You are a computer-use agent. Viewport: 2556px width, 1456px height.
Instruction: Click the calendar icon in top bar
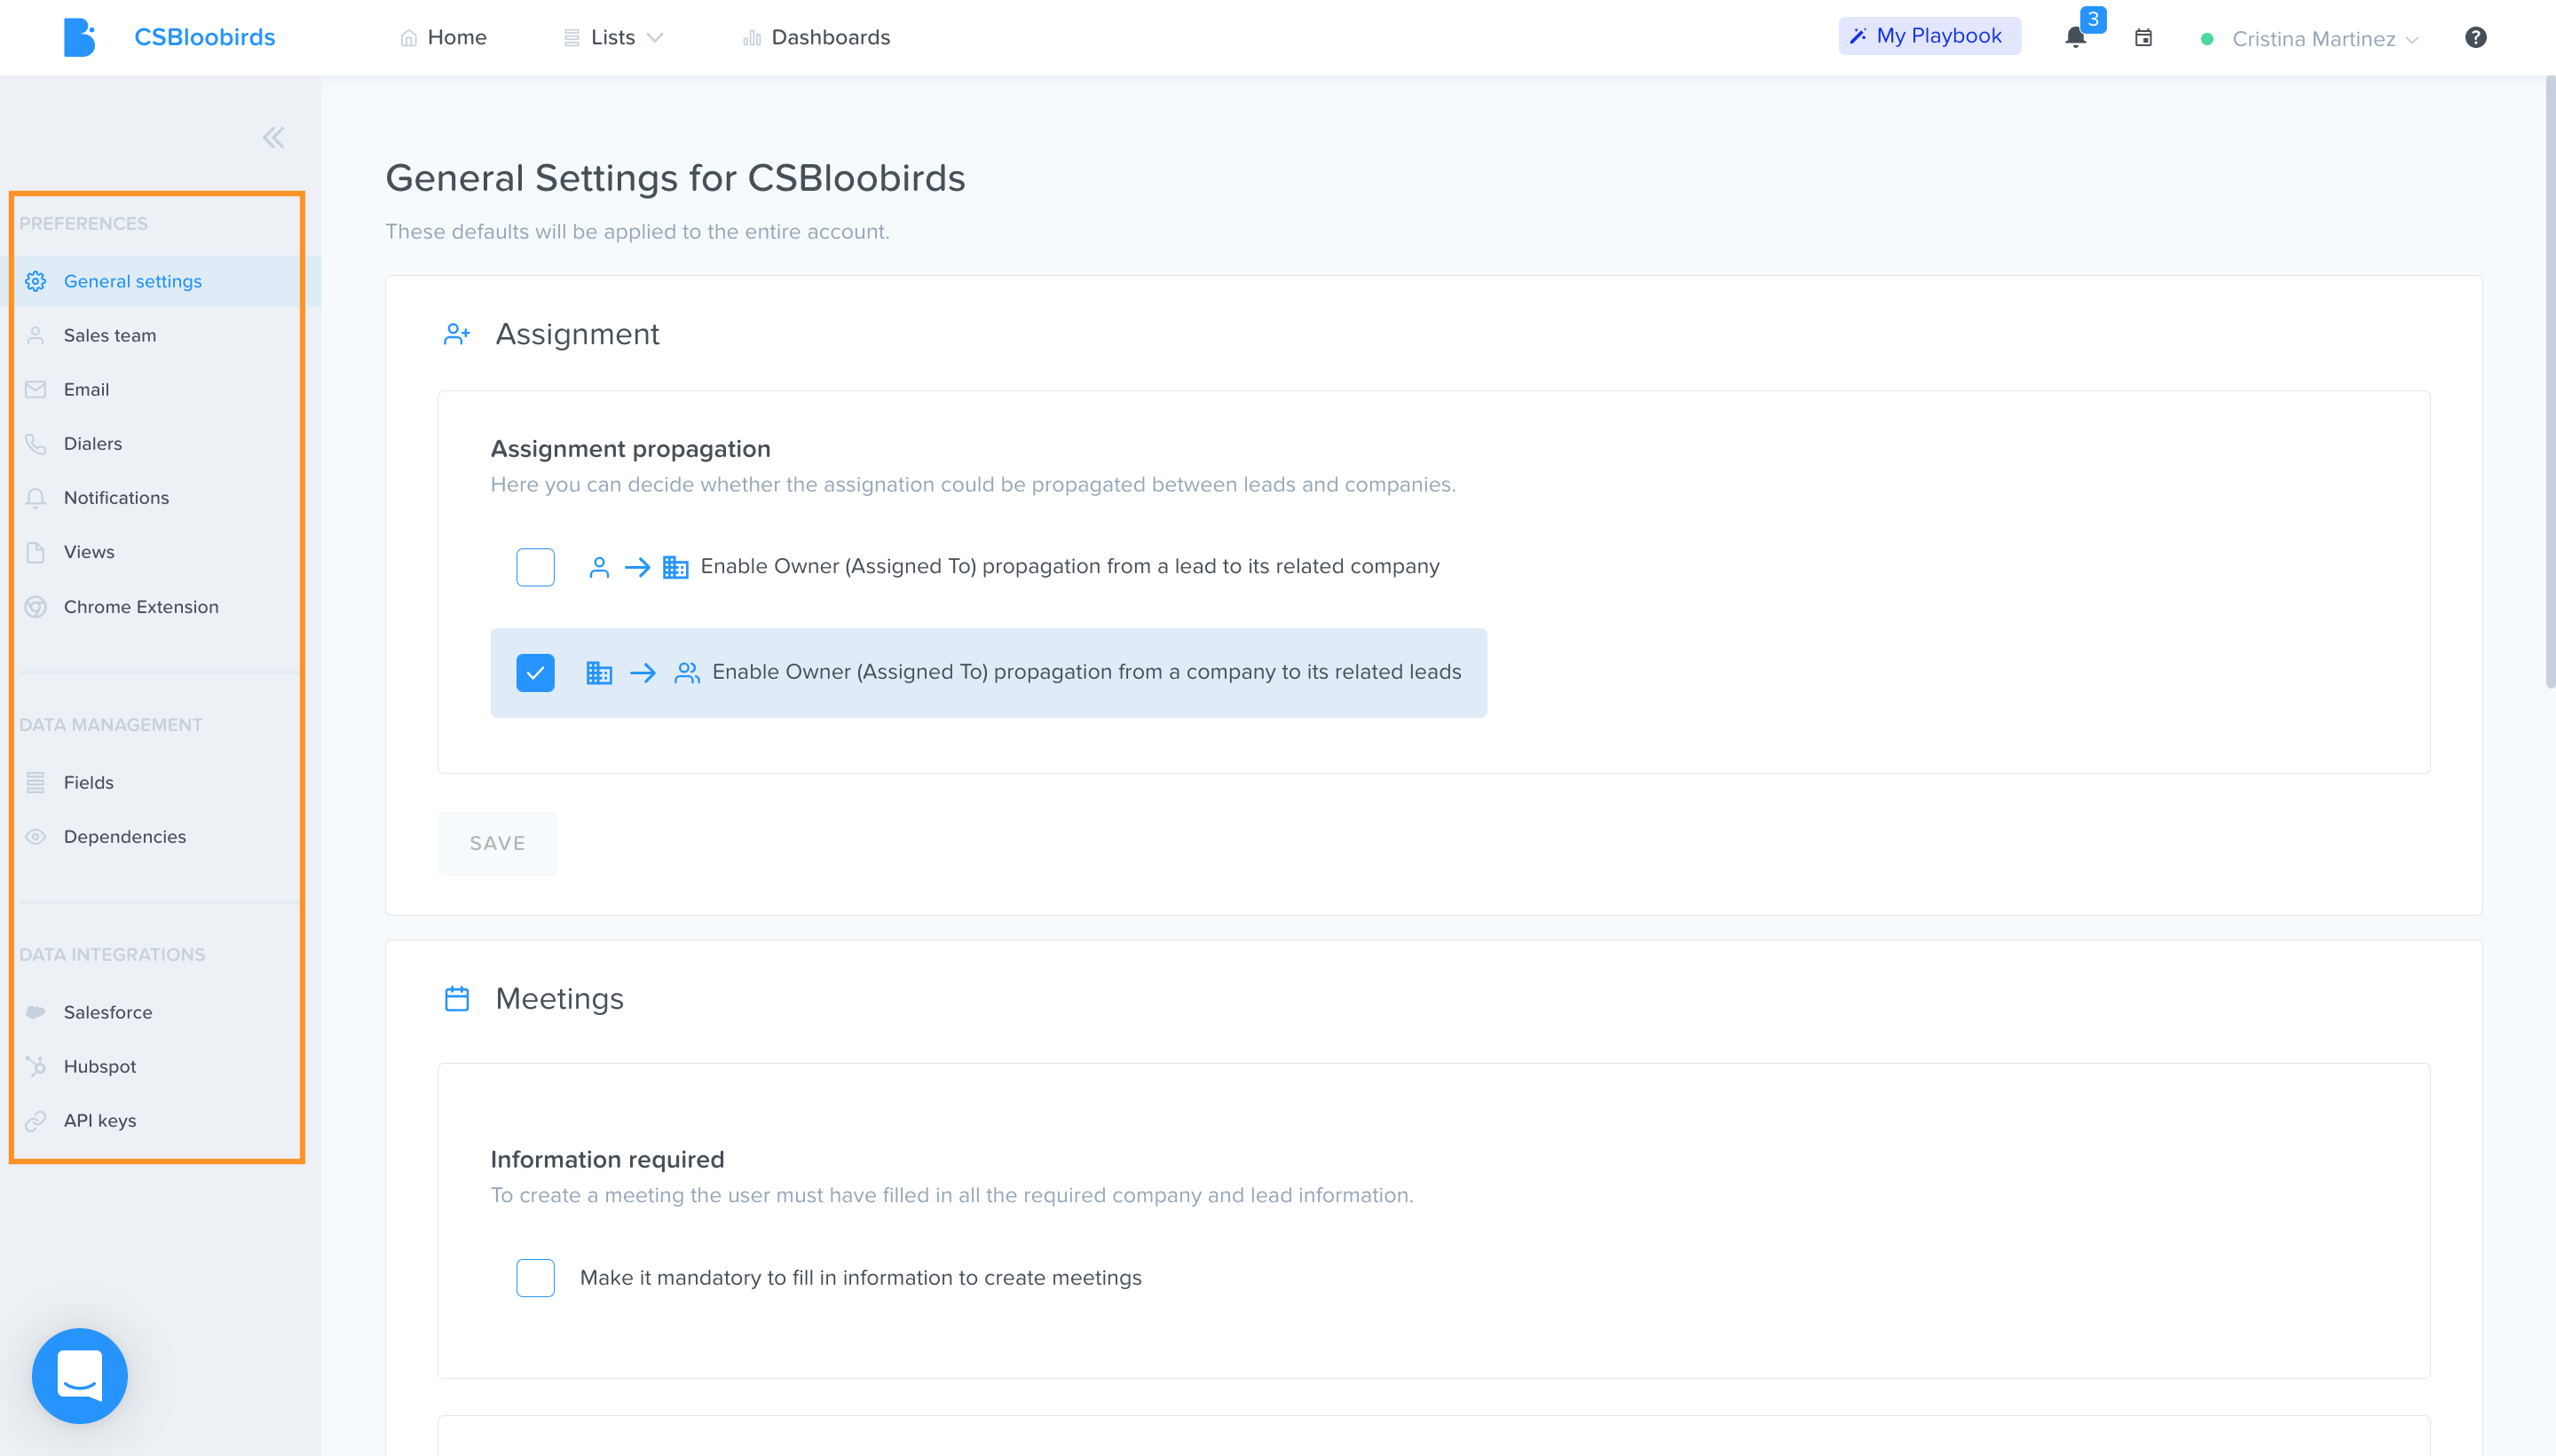coord(2143,38)
